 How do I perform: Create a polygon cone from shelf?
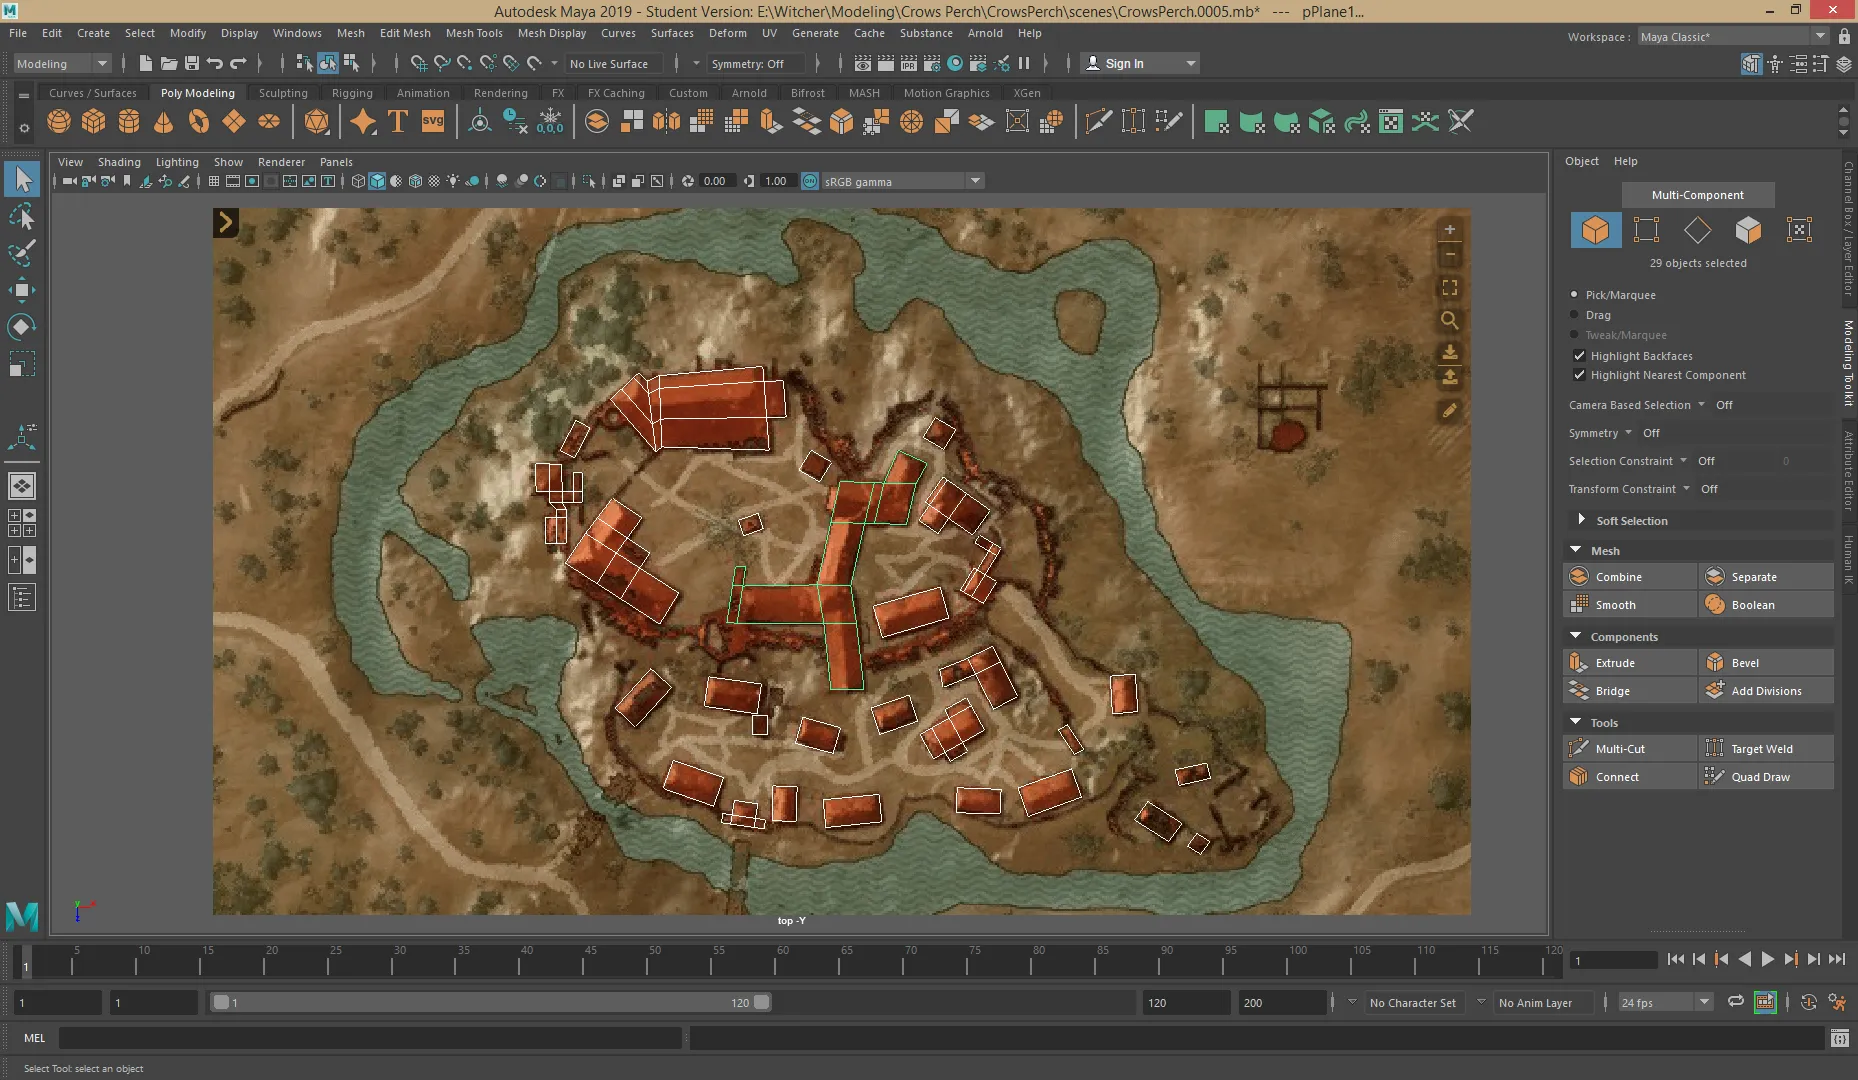163,122
